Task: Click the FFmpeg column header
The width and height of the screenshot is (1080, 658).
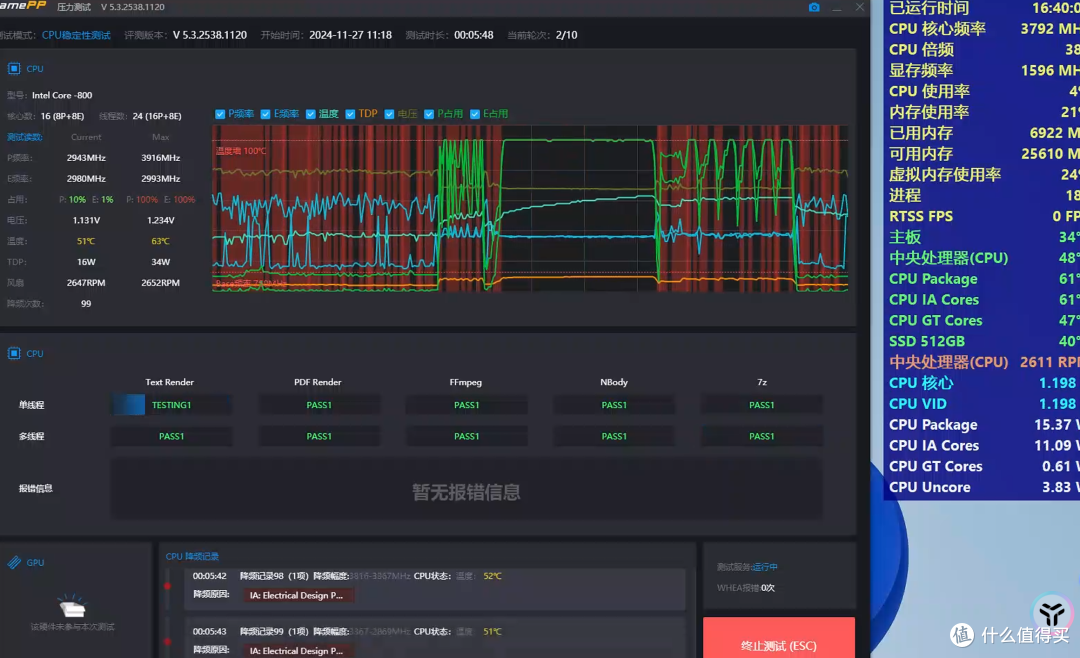Action: click(466, 382)
